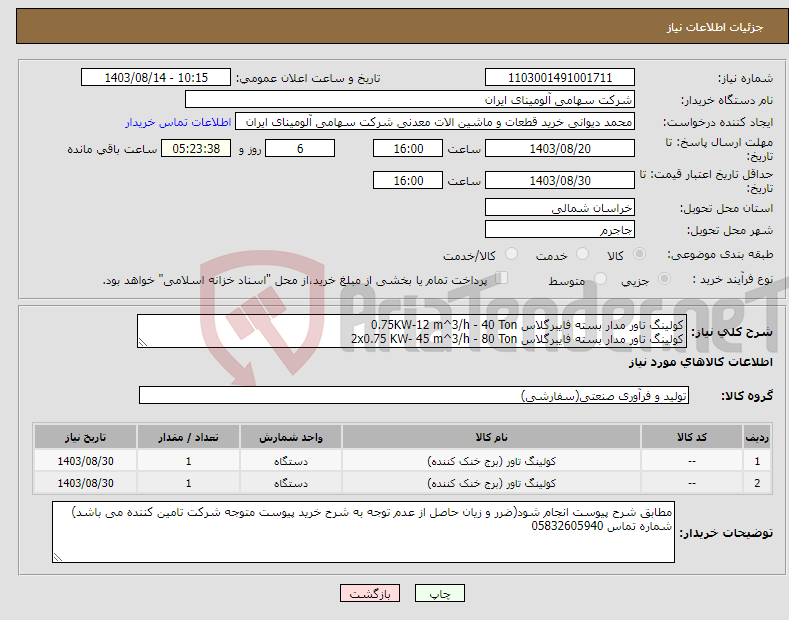The width and height of the screenshot is (789, 620).
Task: Click the واحد شمارش column header
Action: (291, 437)
